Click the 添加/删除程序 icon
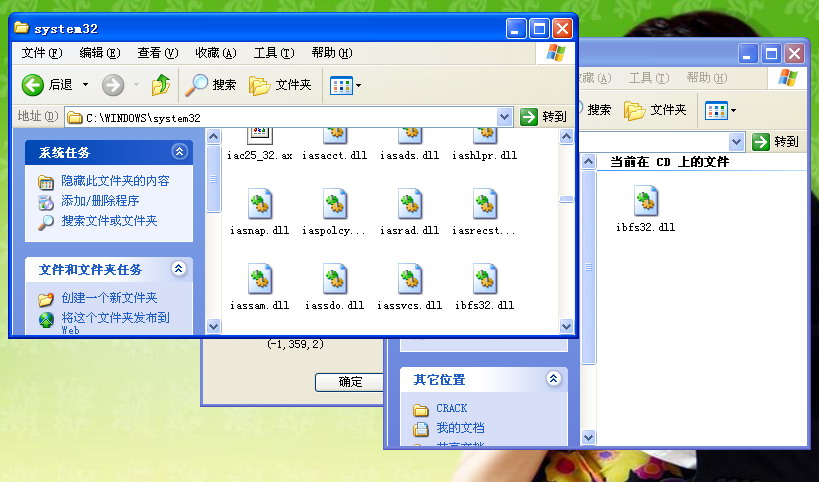The height and width of the screenshot is (482, 819). tap(46, 202)
